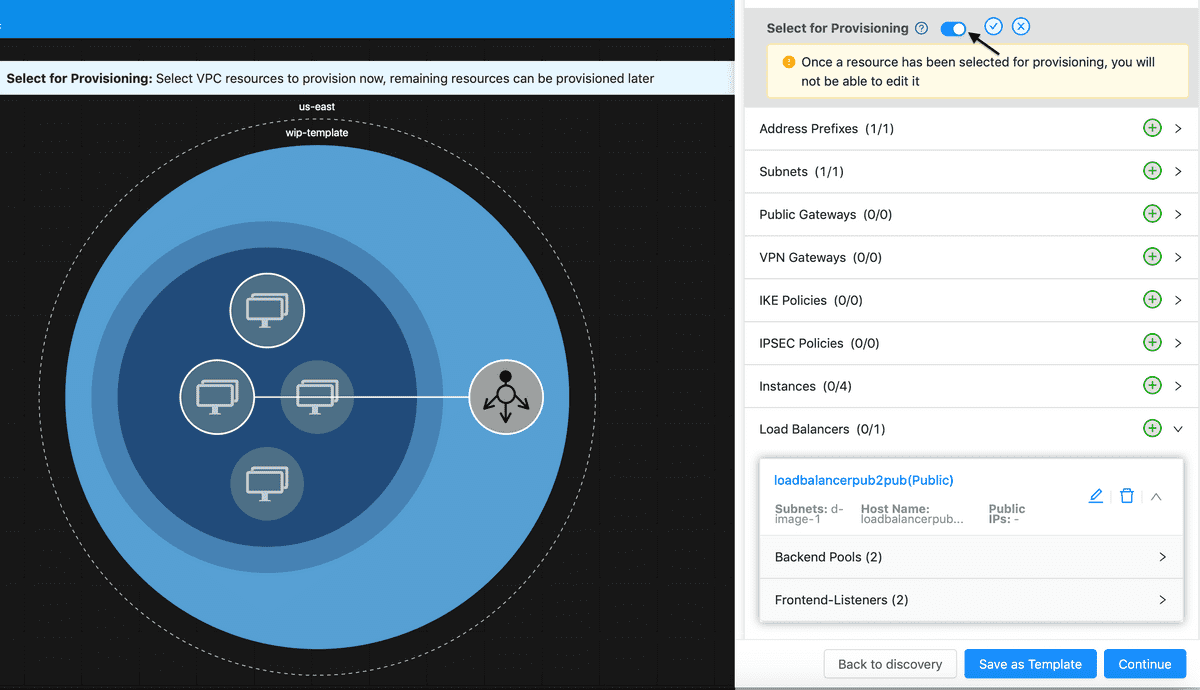Click the Public IPs field text
The height and width of the screenshot is (690, 1200).
point(1007,514)
